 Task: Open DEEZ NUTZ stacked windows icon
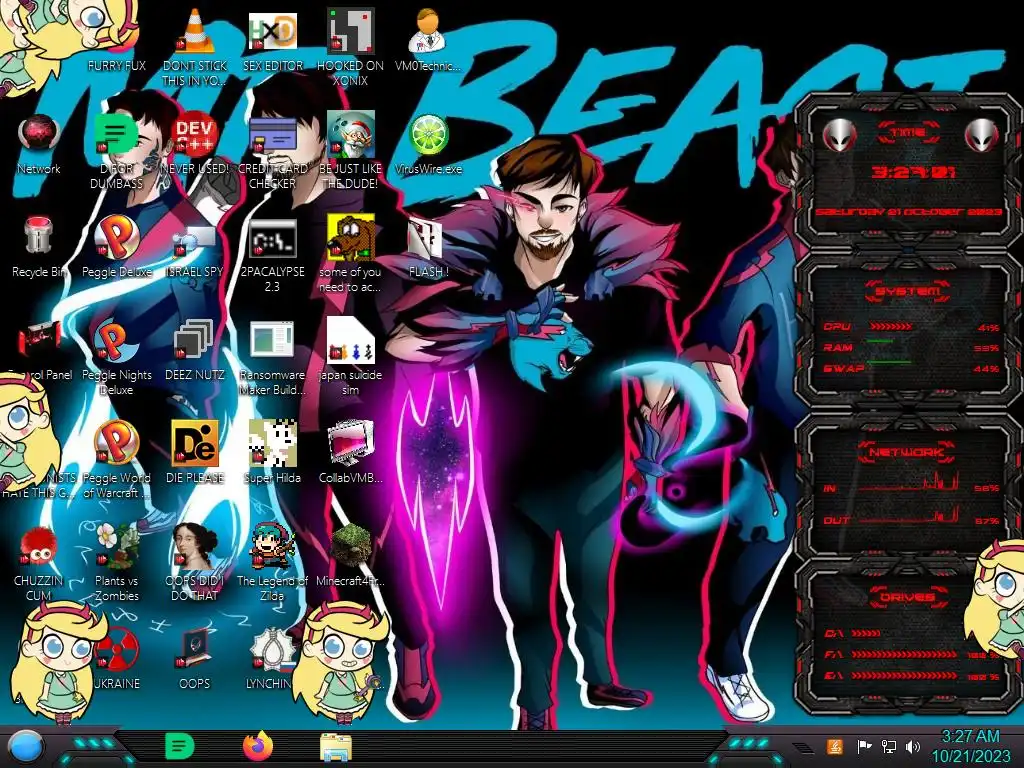[195, 340]
